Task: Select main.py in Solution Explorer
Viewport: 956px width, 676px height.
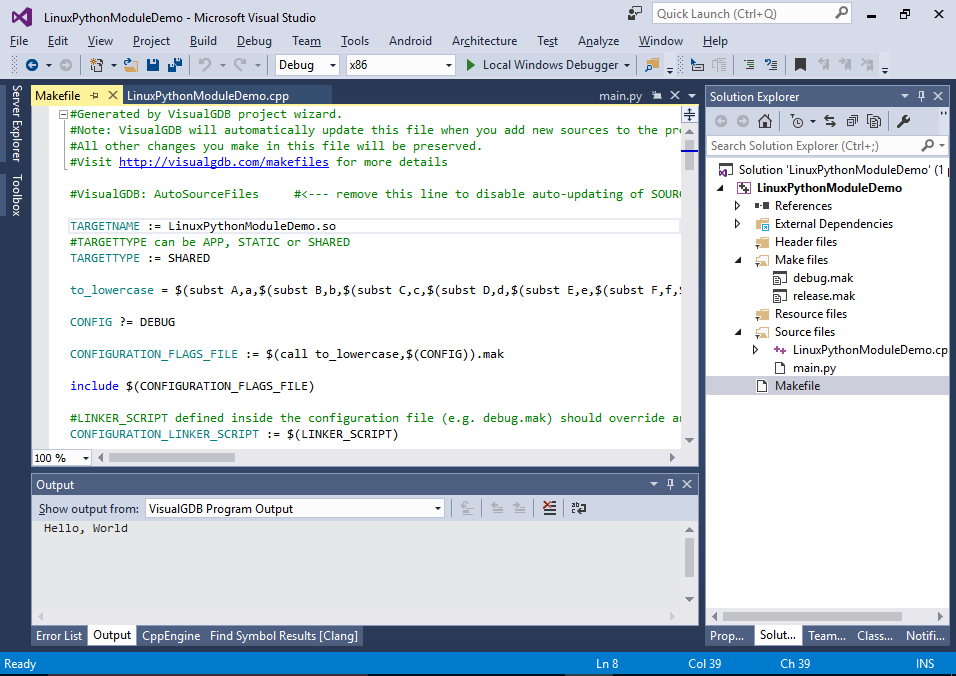Action: (814, 368)
